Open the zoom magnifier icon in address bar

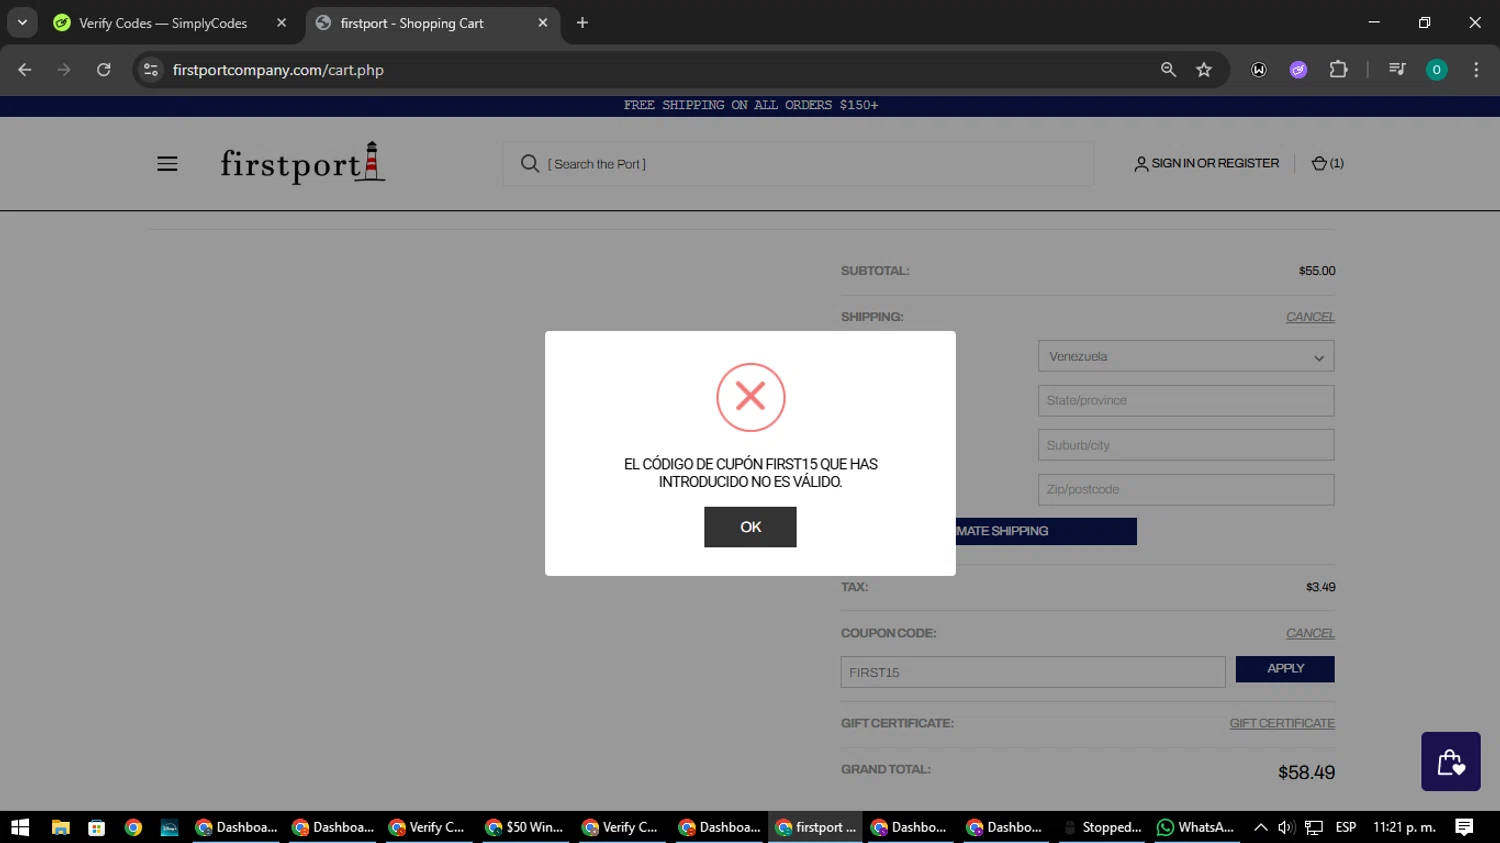pos(1168,70)
